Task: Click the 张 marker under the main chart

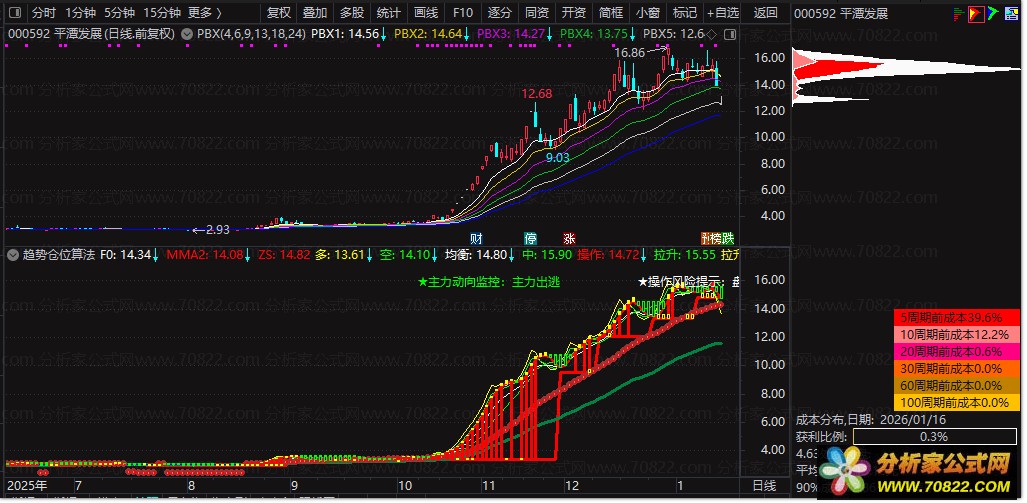Action: coord(569,238)
